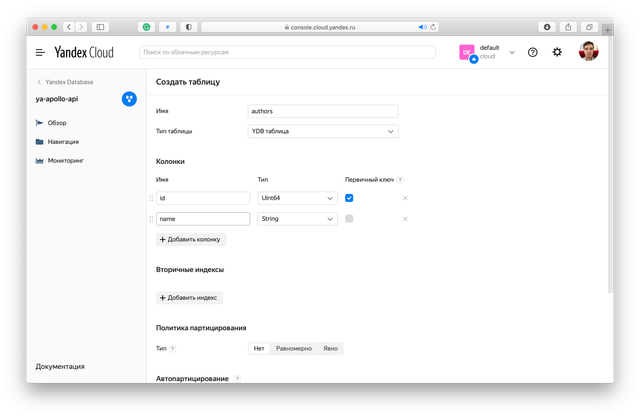
Task: Click the authors table name field
Action: (322, 112)
